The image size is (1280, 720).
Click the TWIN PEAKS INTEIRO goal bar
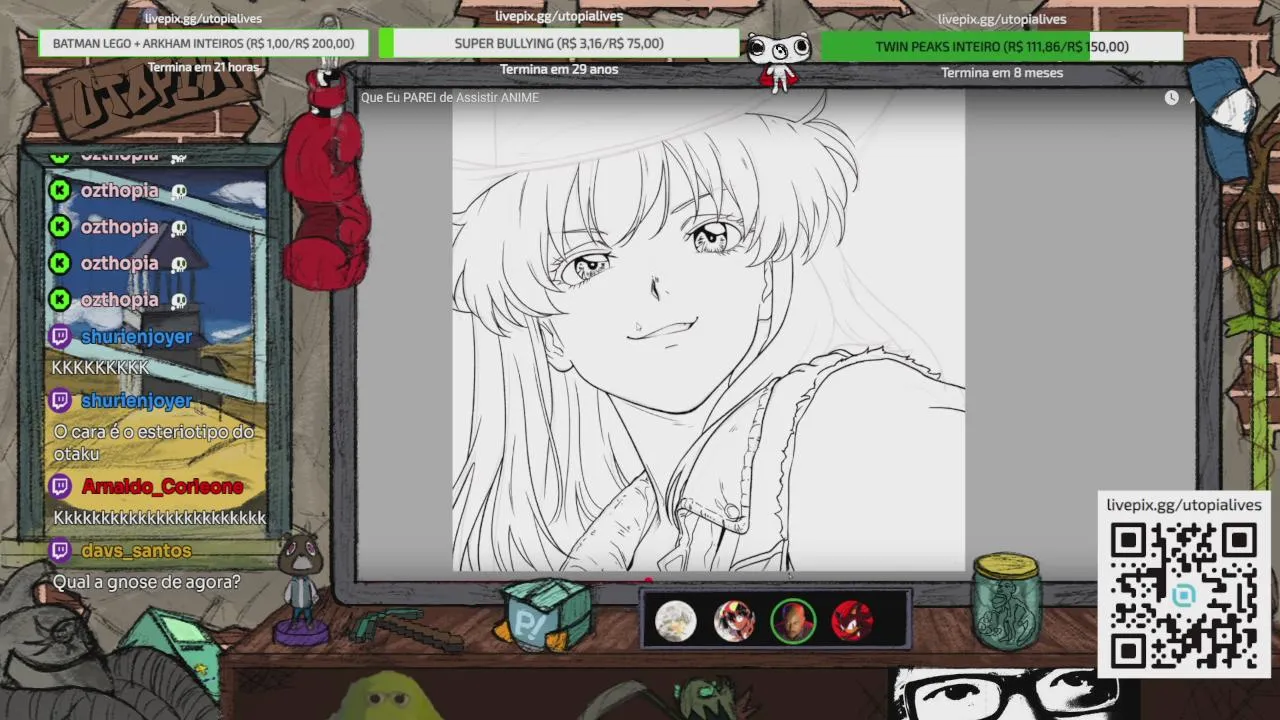click(1002, 47)
